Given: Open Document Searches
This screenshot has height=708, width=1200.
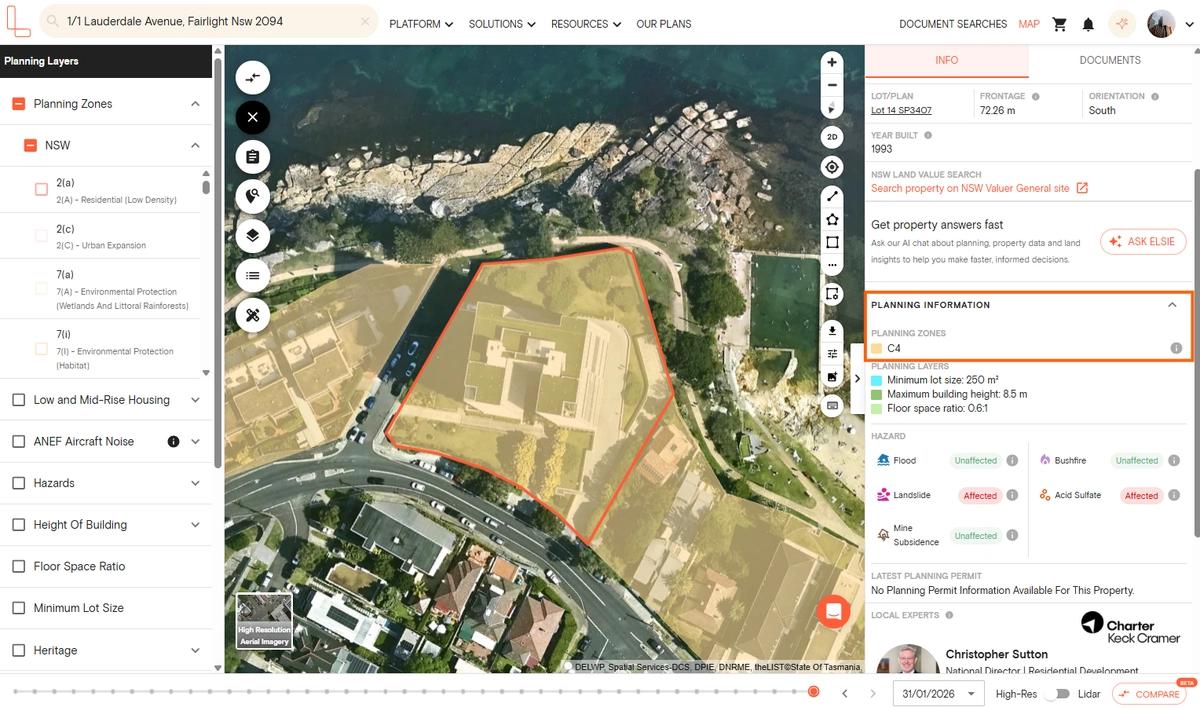Looking at the screenshot, I should [953, 24].
